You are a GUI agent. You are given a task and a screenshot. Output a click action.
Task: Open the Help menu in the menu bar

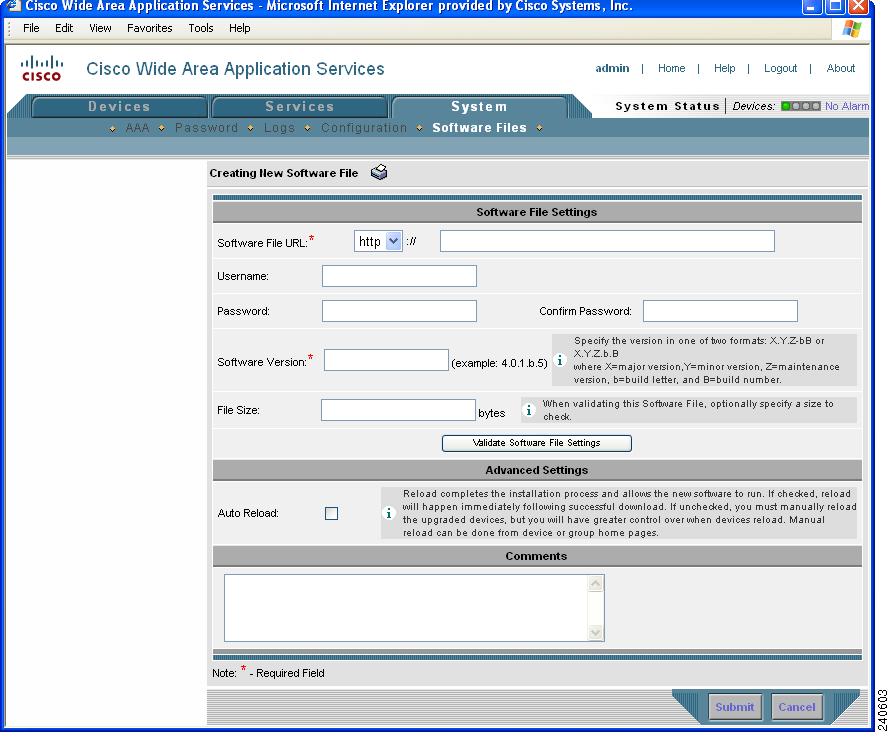tap(240, 28)
